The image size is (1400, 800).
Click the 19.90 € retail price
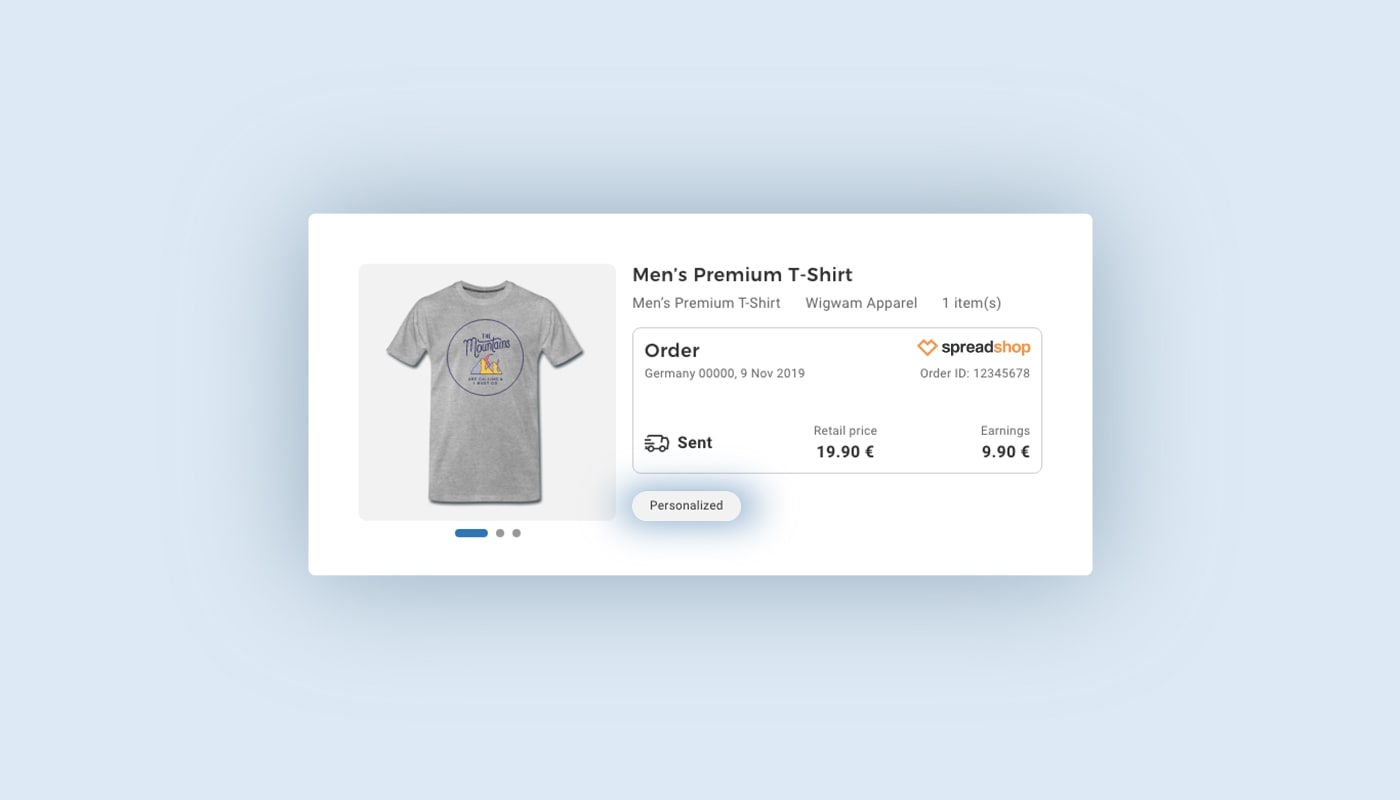point(845,452)
